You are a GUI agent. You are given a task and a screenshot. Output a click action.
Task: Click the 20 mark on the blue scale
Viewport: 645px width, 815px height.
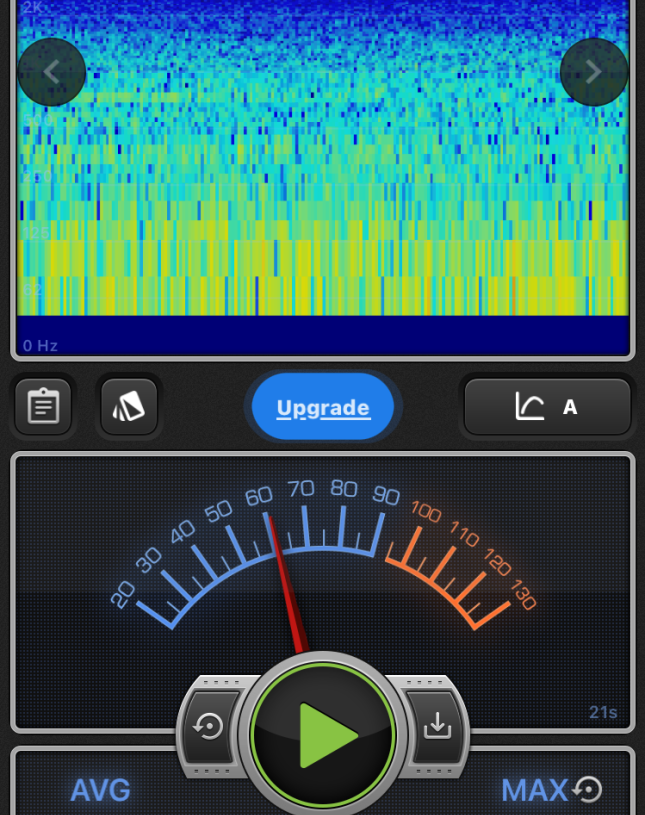pyautogui.click(x=123, y=596)
